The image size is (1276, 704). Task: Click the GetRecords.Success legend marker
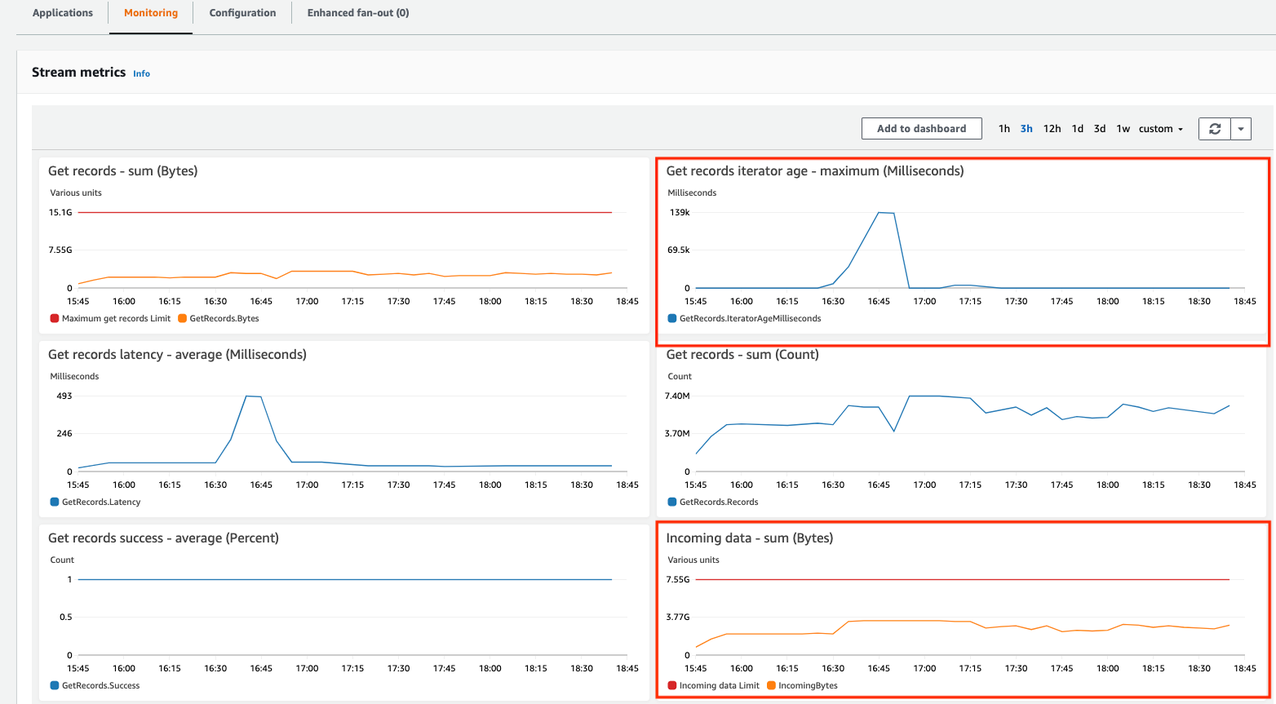coord(55,686)
